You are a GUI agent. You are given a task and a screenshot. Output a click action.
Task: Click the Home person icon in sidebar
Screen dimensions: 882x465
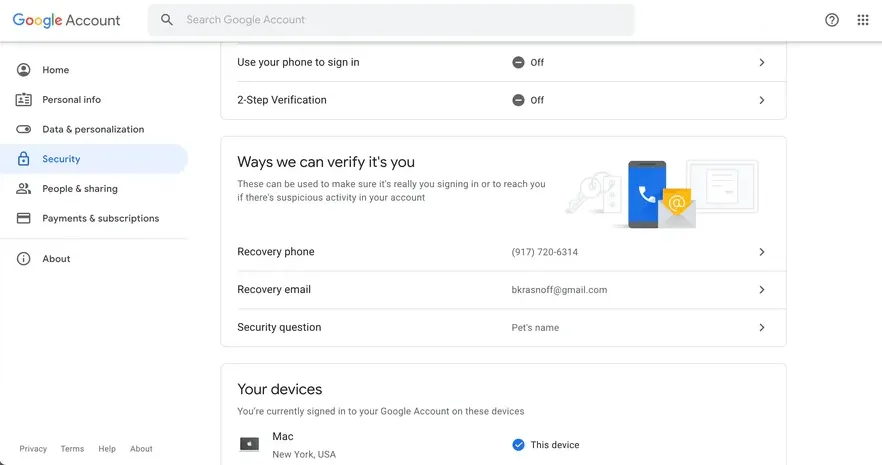(x=24, y=70)
